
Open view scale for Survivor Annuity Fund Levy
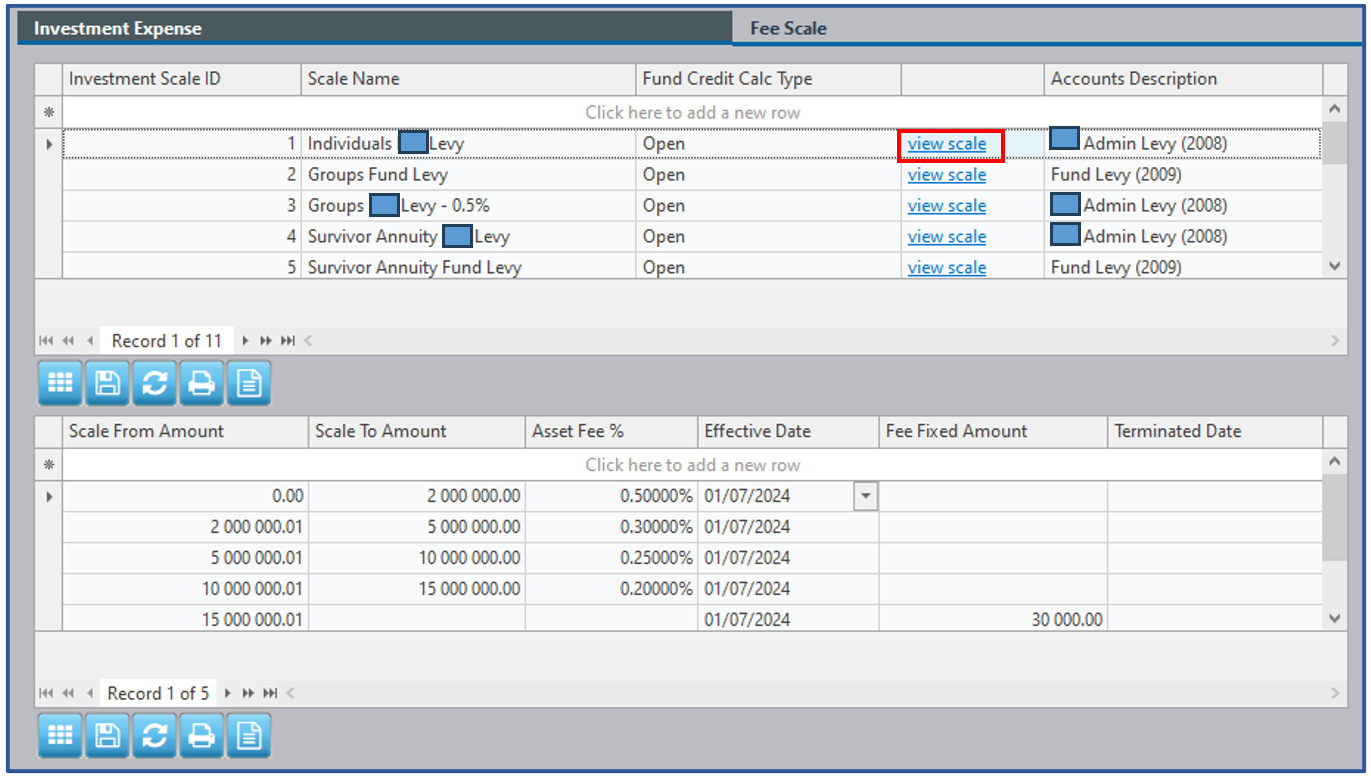click(947, 268)
